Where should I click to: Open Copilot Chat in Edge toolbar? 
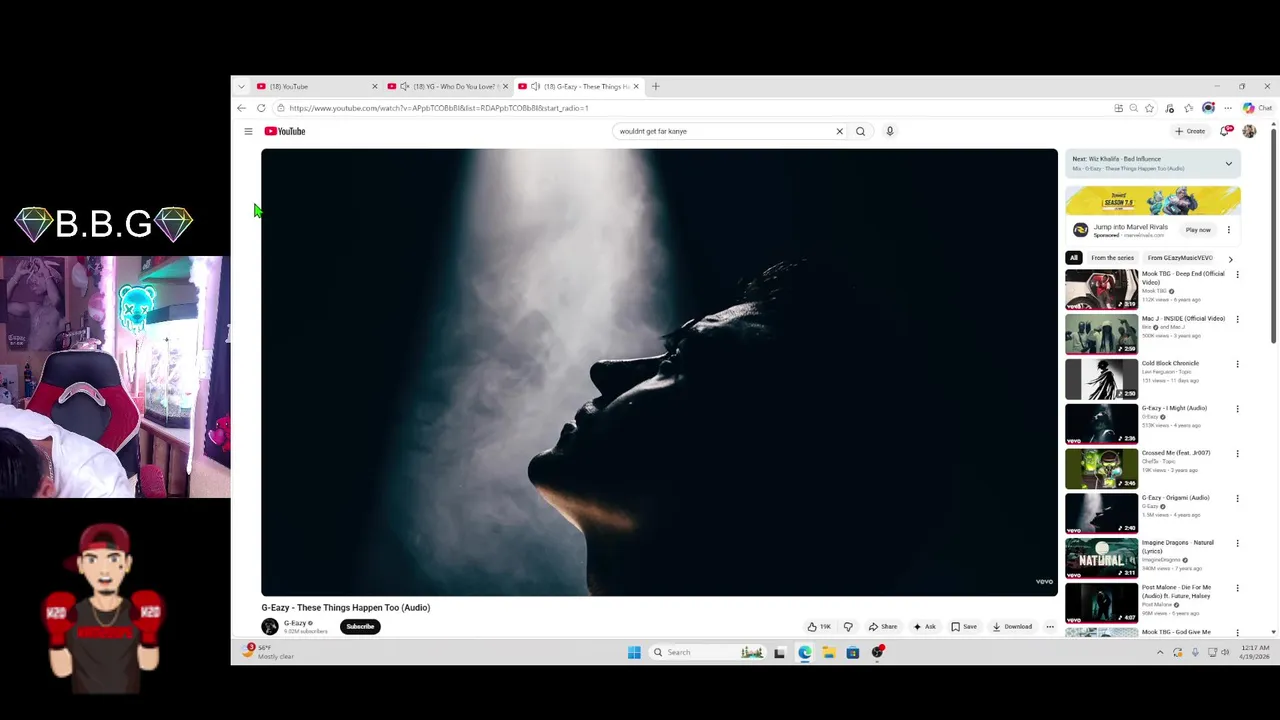1257,108
